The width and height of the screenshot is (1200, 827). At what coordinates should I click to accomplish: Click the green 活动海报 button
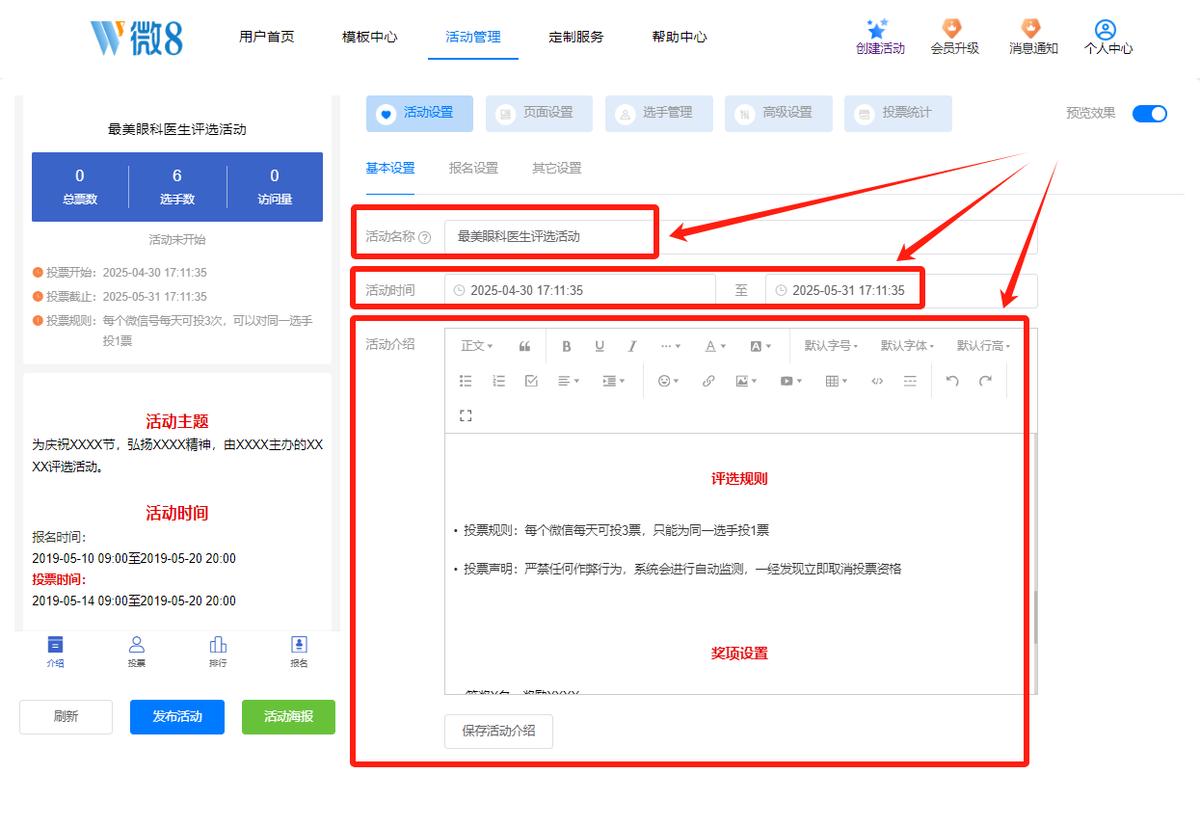[x=288, y=717]
